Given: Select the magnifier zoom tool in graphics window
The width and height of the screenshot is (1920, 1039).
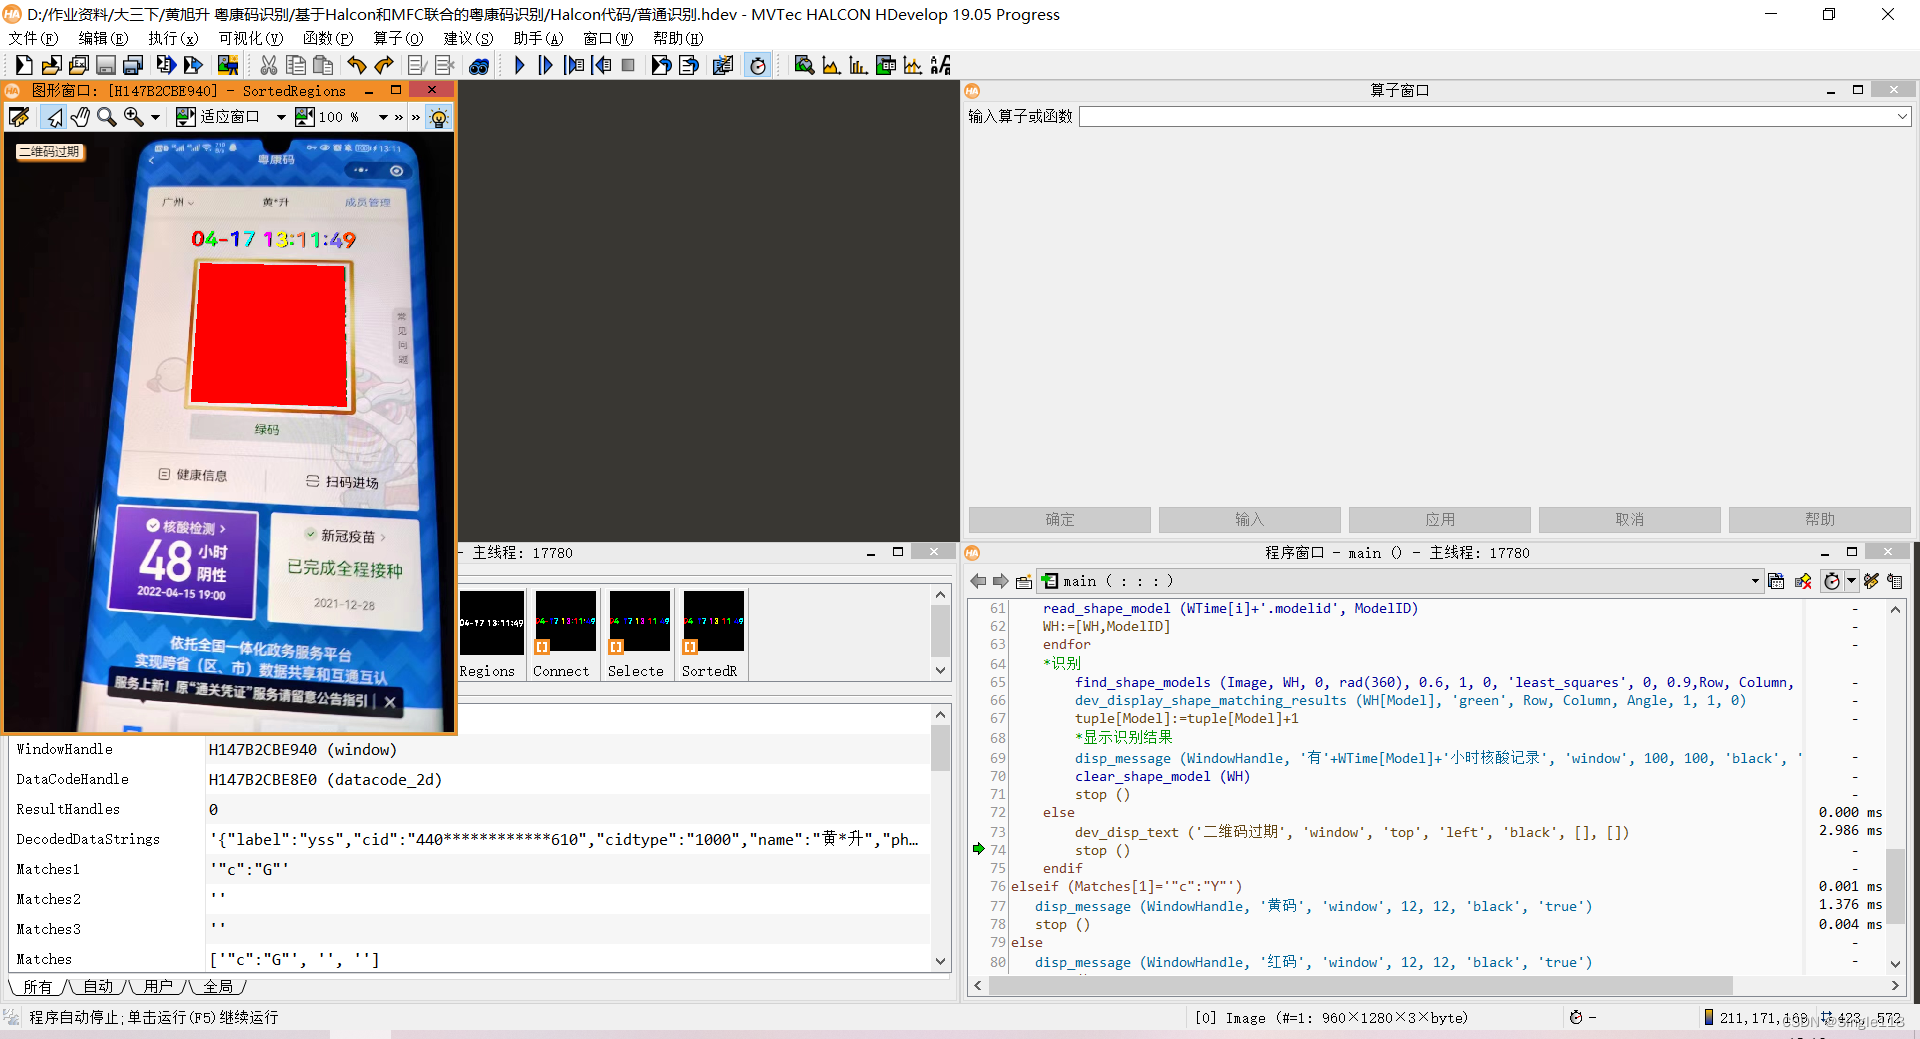Looking at the screenshot, I should [x=106, y=117].
